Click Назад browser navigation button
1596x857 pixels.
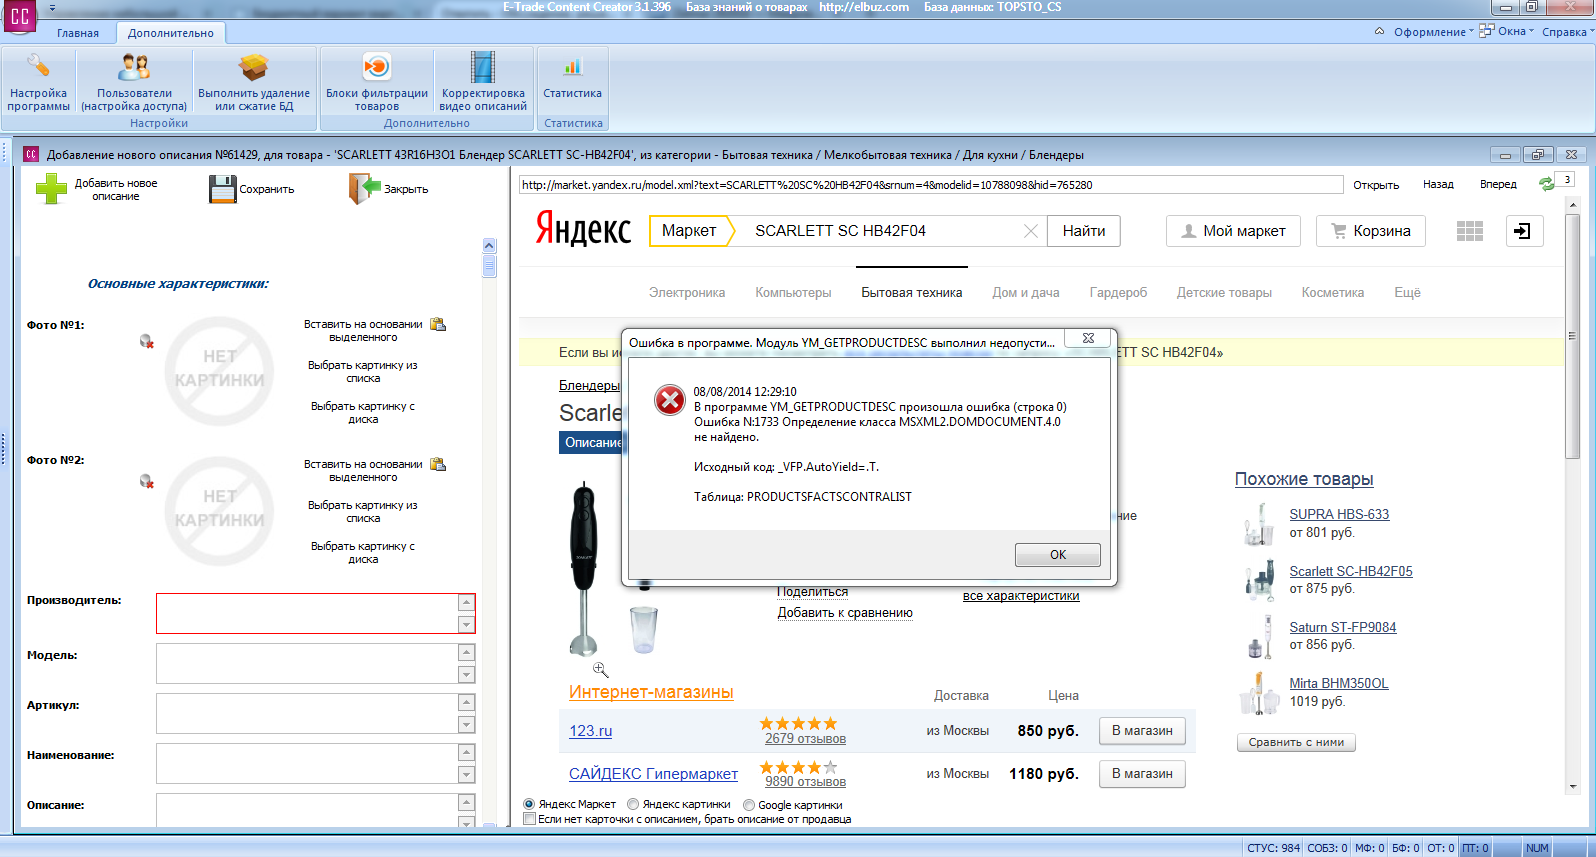(x=1438, y=184)
